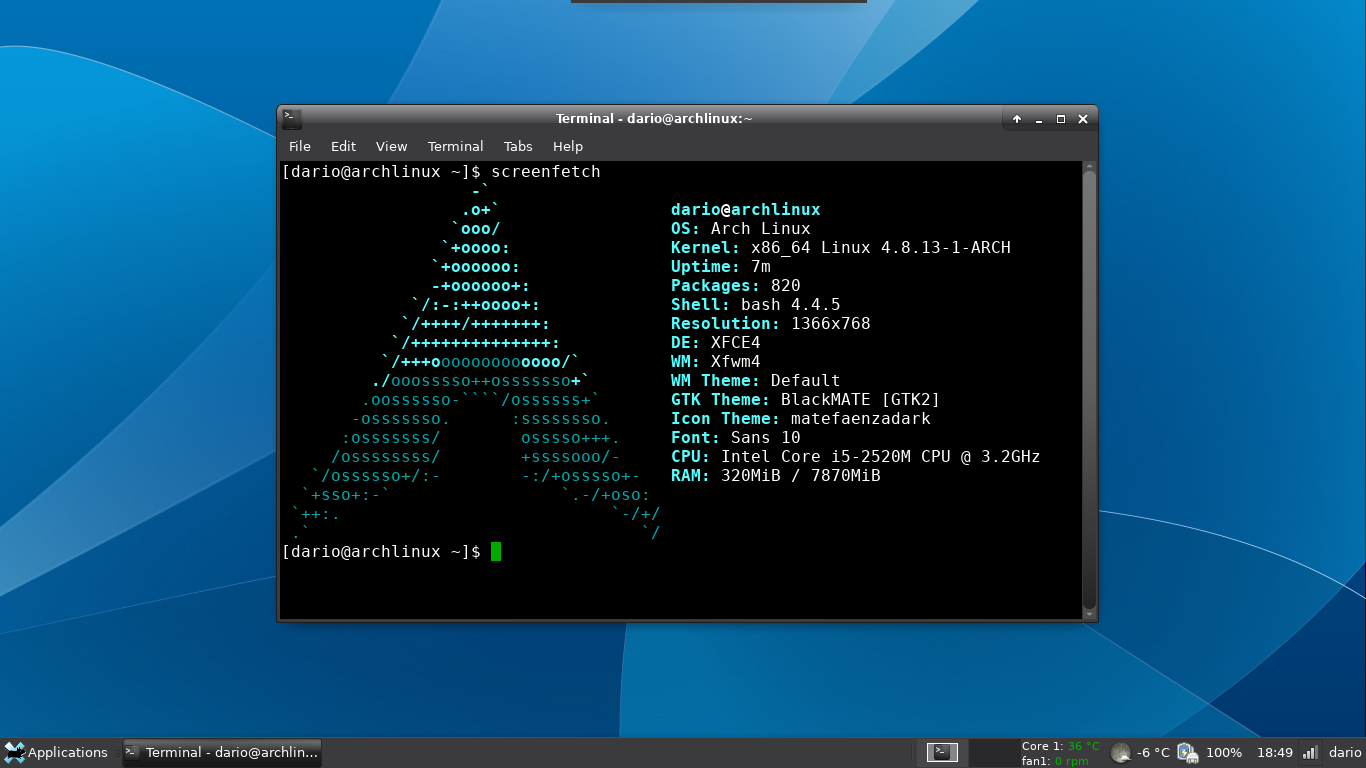
Task: Open the battery power manager icon
Action: click(x=1187, y=752)
